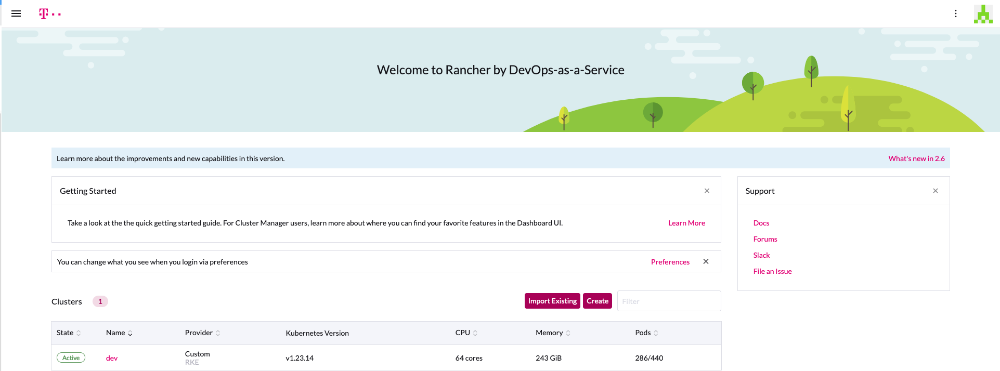Screen dimensions: 1000x371
Task: Open the Docs support link
Action: [x=761, y=223]
